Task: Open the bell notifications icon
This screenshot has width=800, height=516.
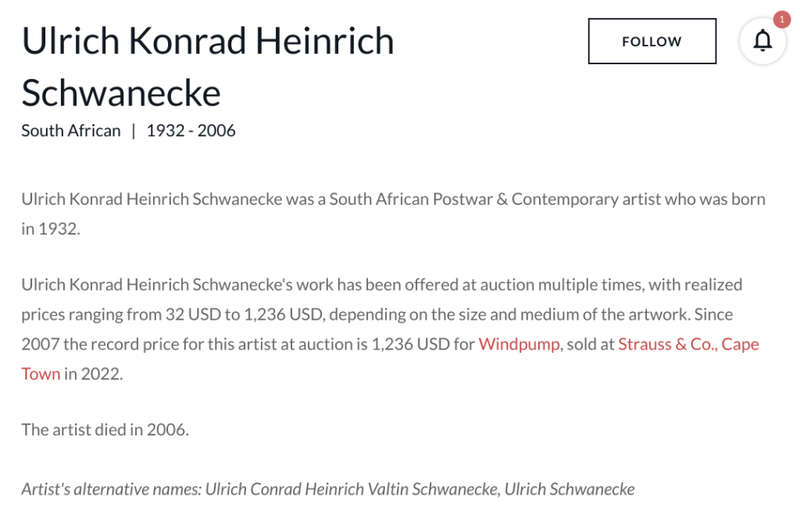Action: pos(762,41)
